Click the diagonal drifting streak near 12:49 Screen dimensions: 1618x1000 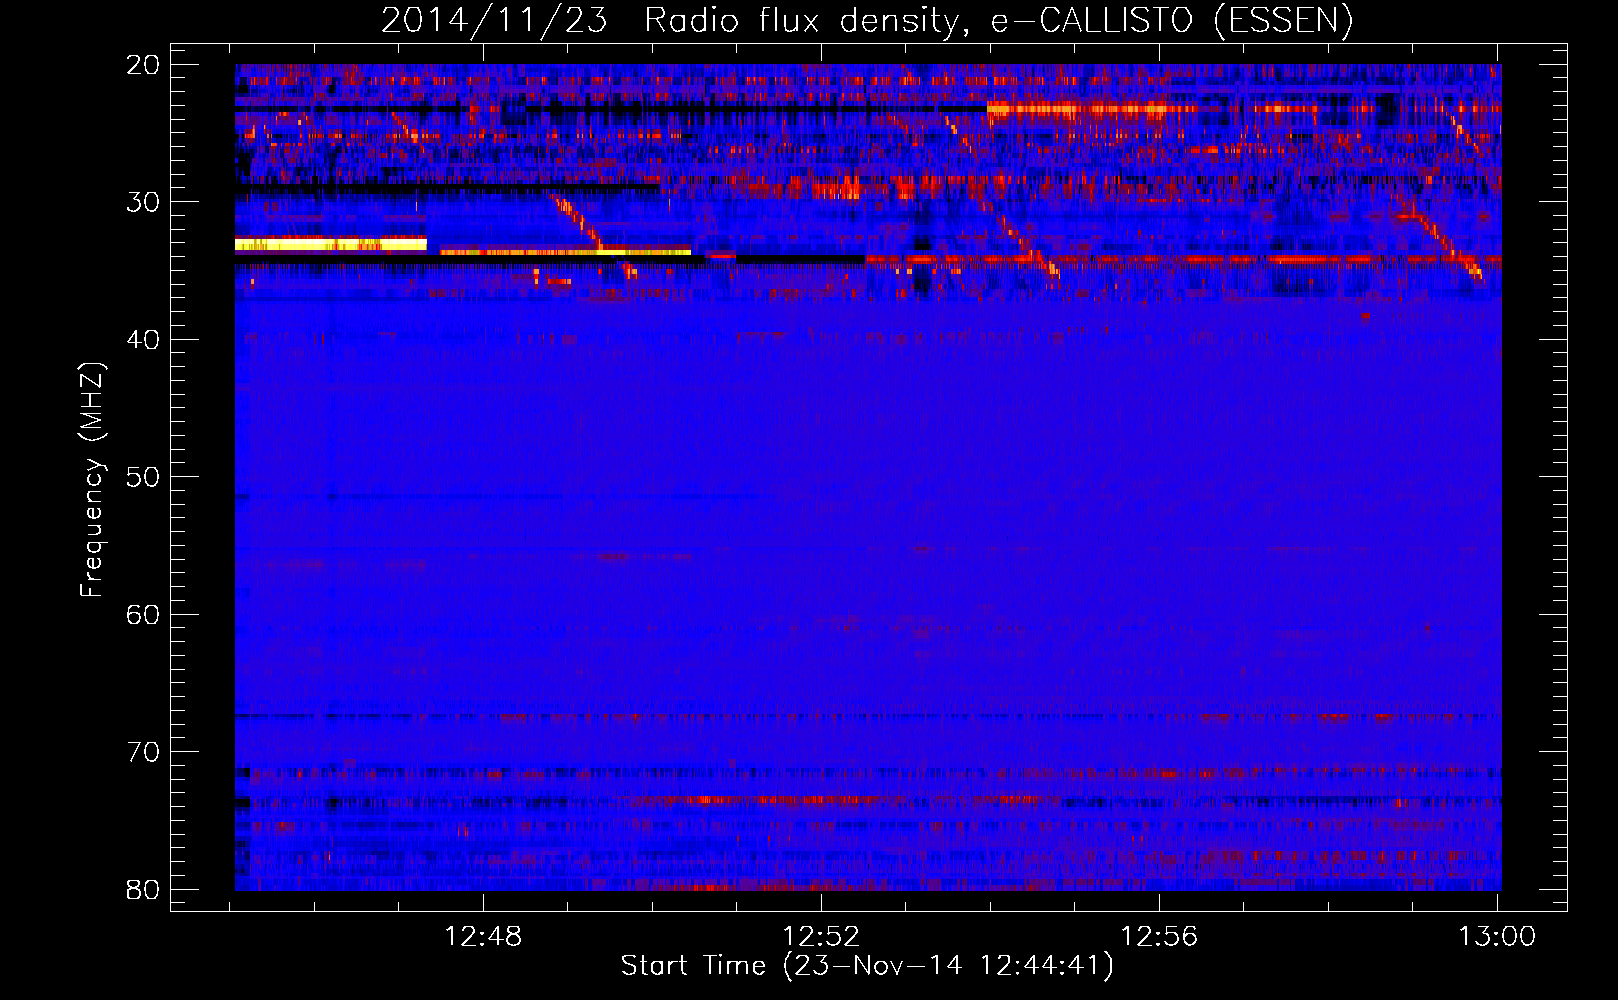tap(576, 220)
